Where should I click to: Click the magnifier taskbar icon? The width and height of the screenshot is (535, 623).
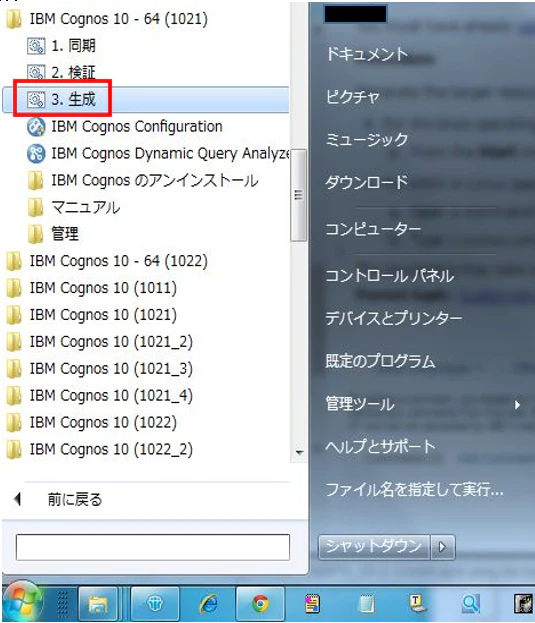pyautogui.click(x=471, y=604)
